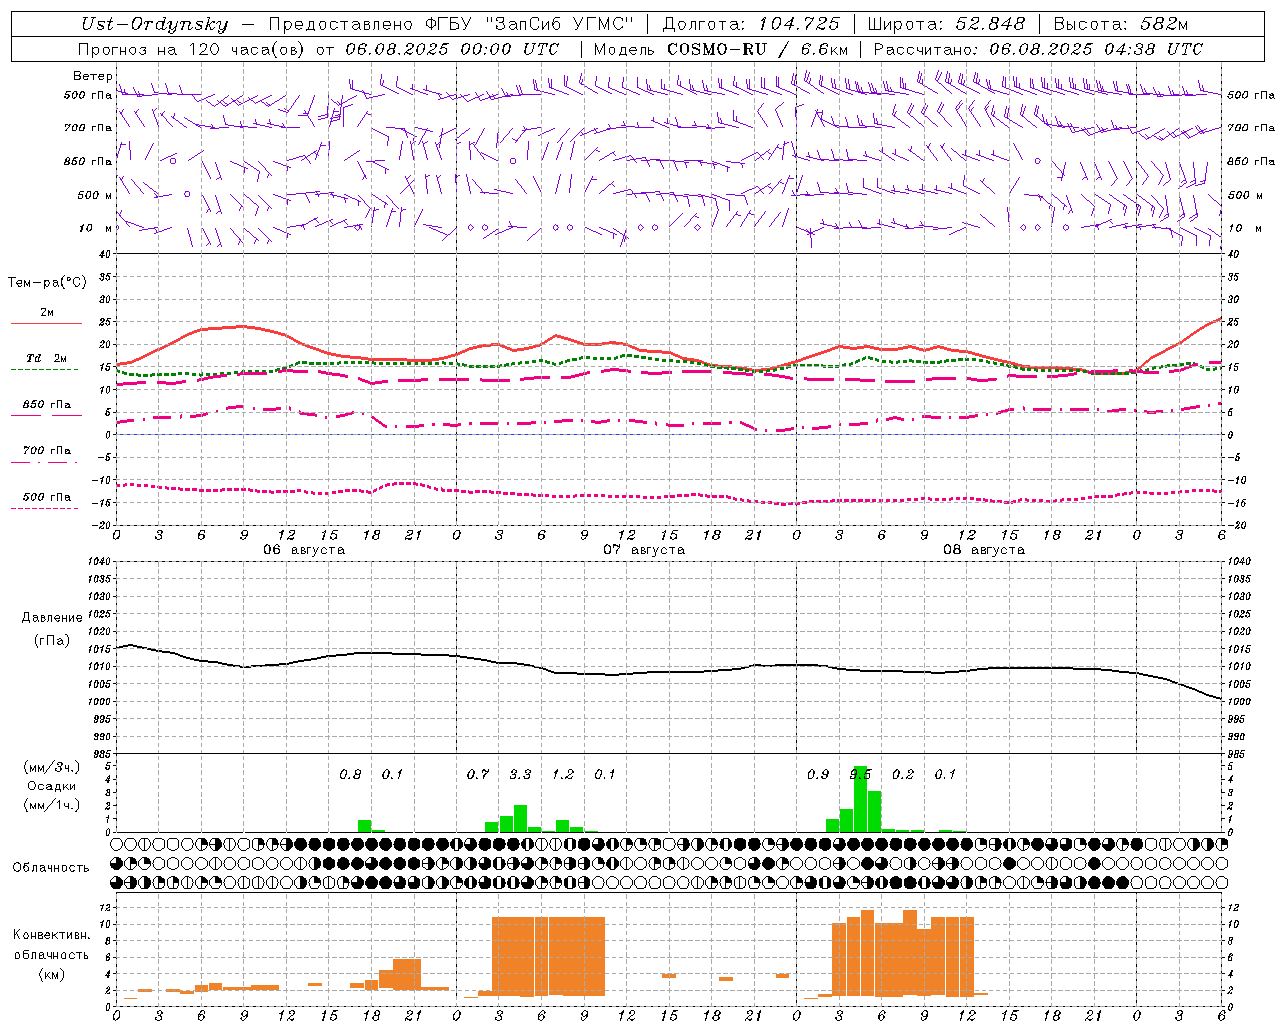Image resolution: width=1280 pixels, height=1024 pixels.
Task: Click the Td 2м legend label
Action: coord(46,357)
